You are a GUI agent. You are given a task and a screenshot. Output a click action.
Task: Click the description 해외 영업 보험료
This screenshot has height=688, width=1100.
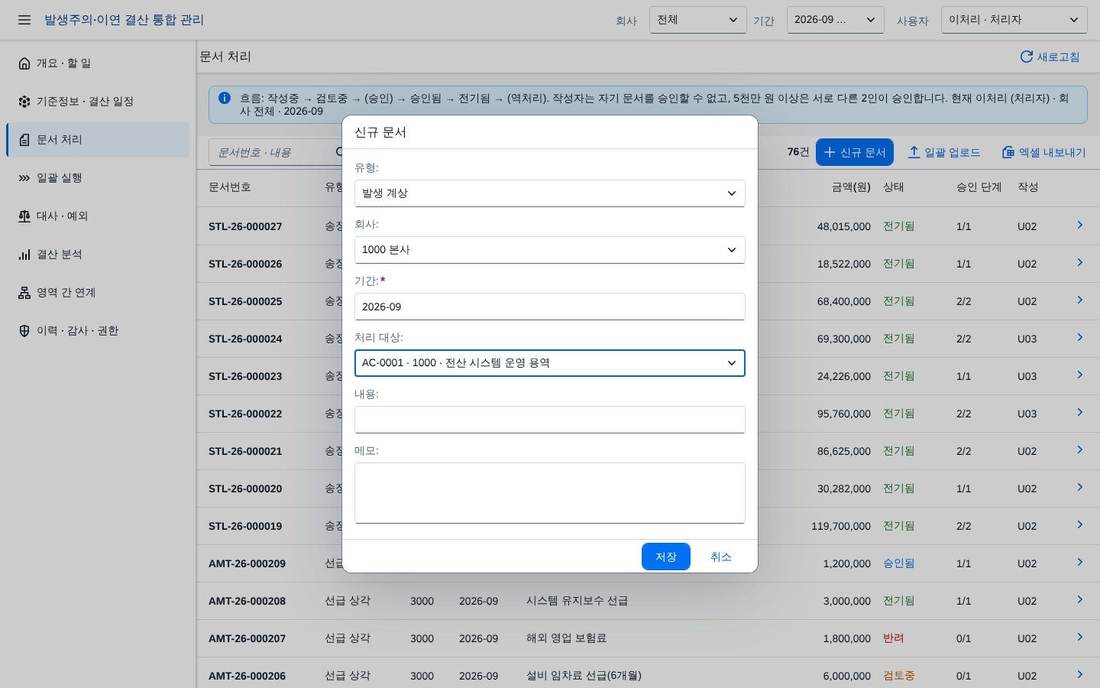pos(566,638)
